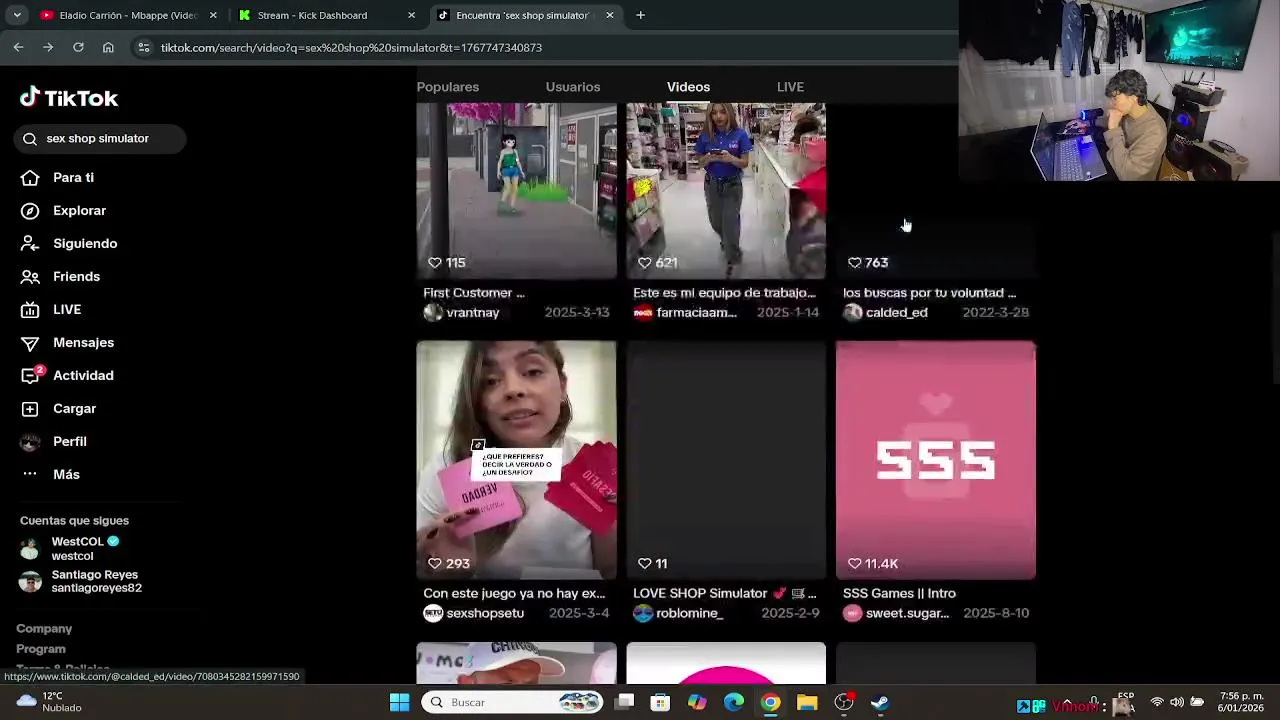View site information icon in address bar
Image resolution: width=1280 pixels, height=720 pixels.
point(144,47)
